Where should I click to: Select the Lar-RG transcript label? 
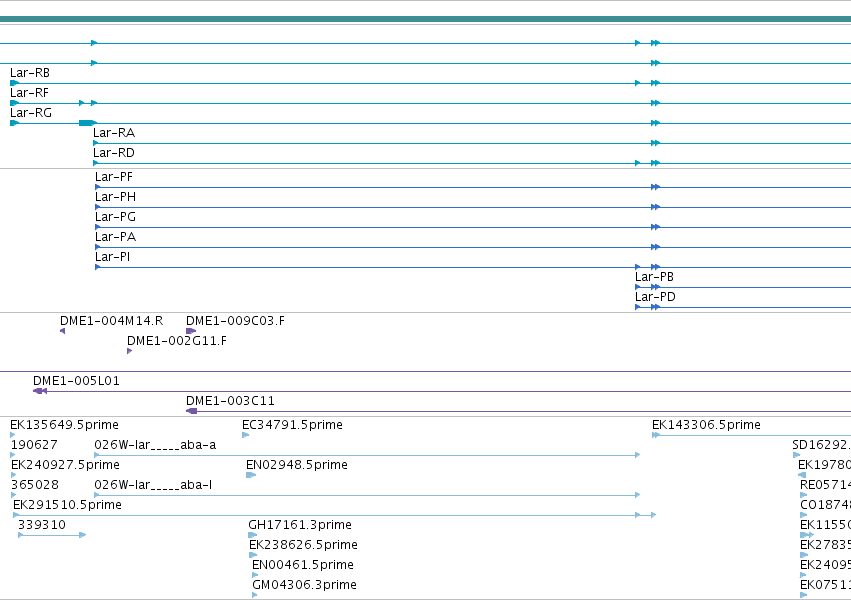pyautogui.click(x=31, y=113)
